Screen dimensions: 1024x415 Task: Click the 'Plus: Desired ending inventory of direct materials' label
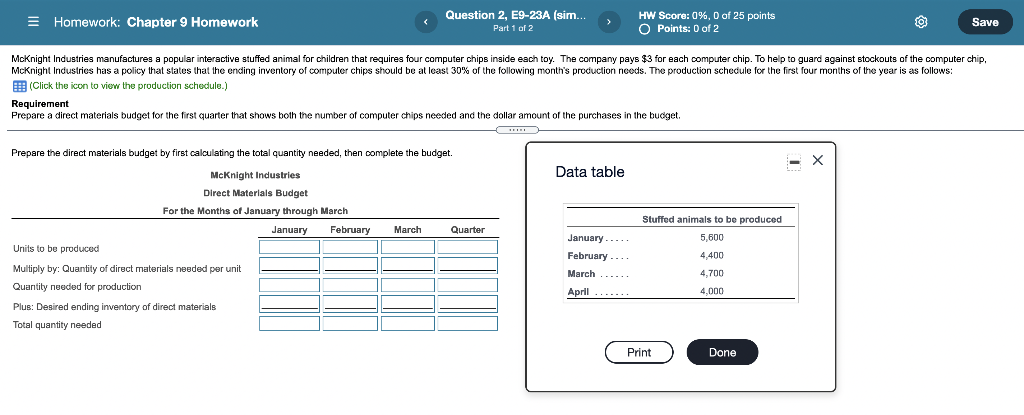pos(114,307)
